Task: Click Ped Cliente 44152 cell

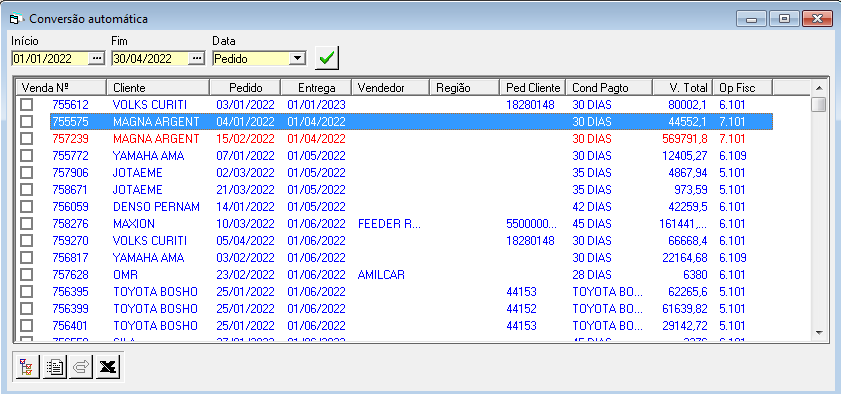Action: (x=521, y=309)
